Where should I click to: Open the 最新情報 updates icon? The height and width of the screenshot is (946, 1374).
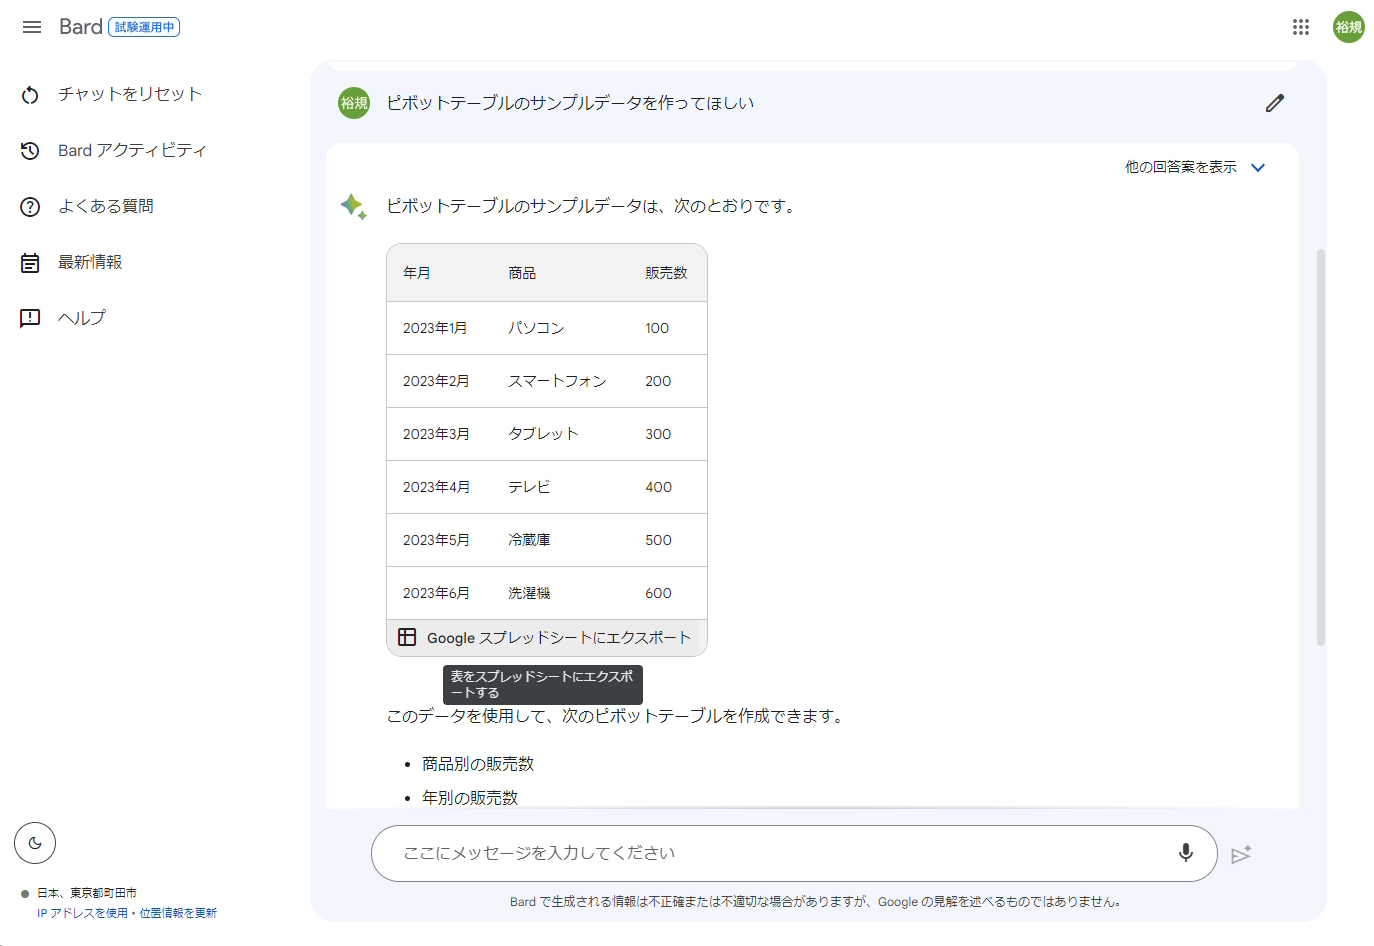pos(30,261)
